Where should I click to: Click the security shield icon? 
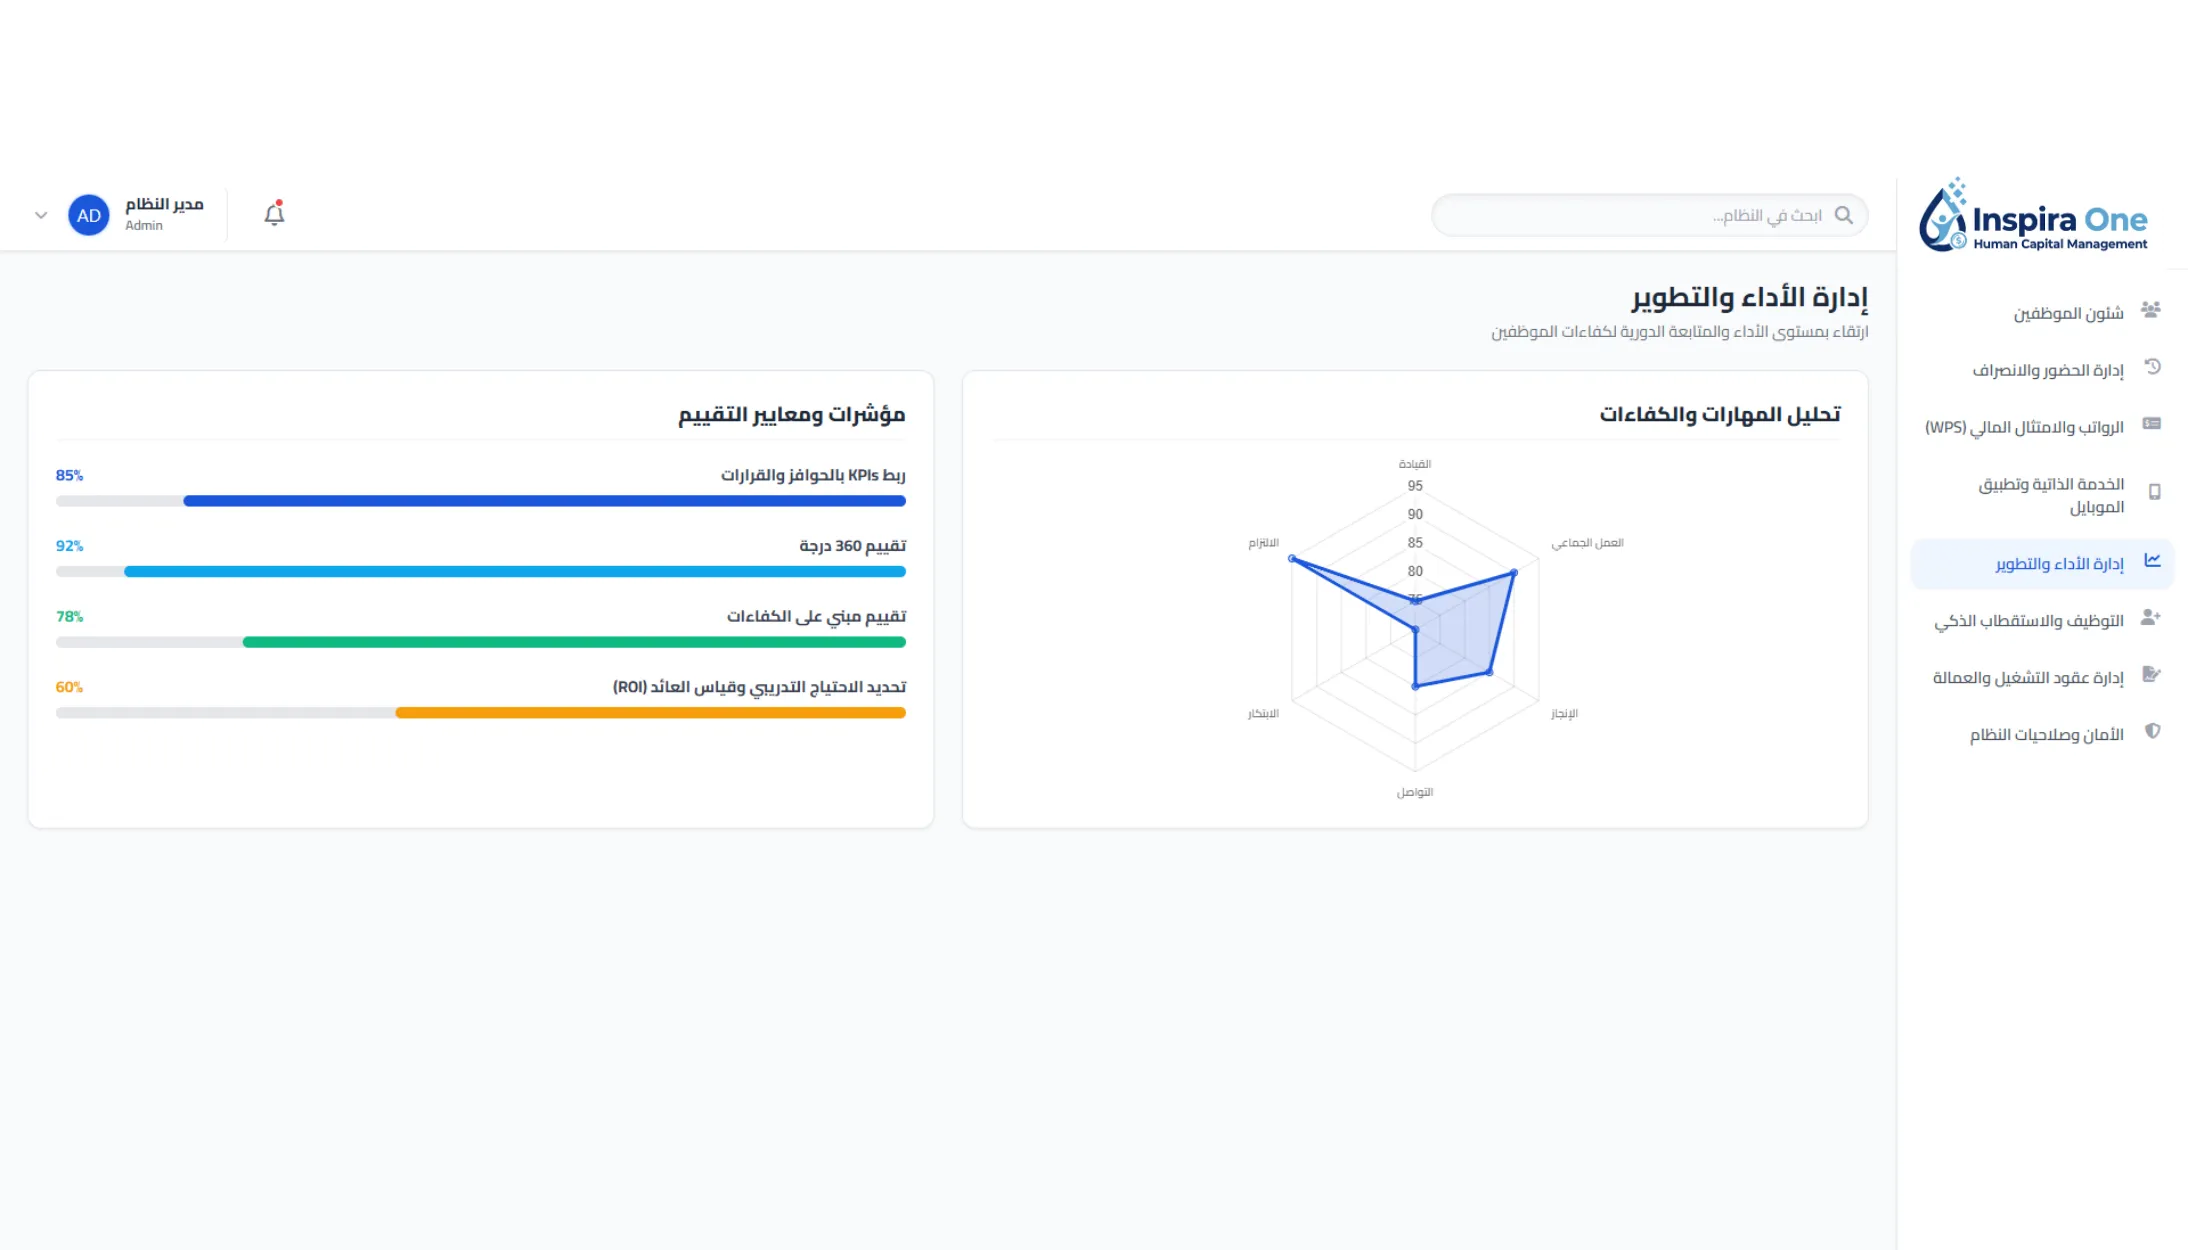point(2153,732)
